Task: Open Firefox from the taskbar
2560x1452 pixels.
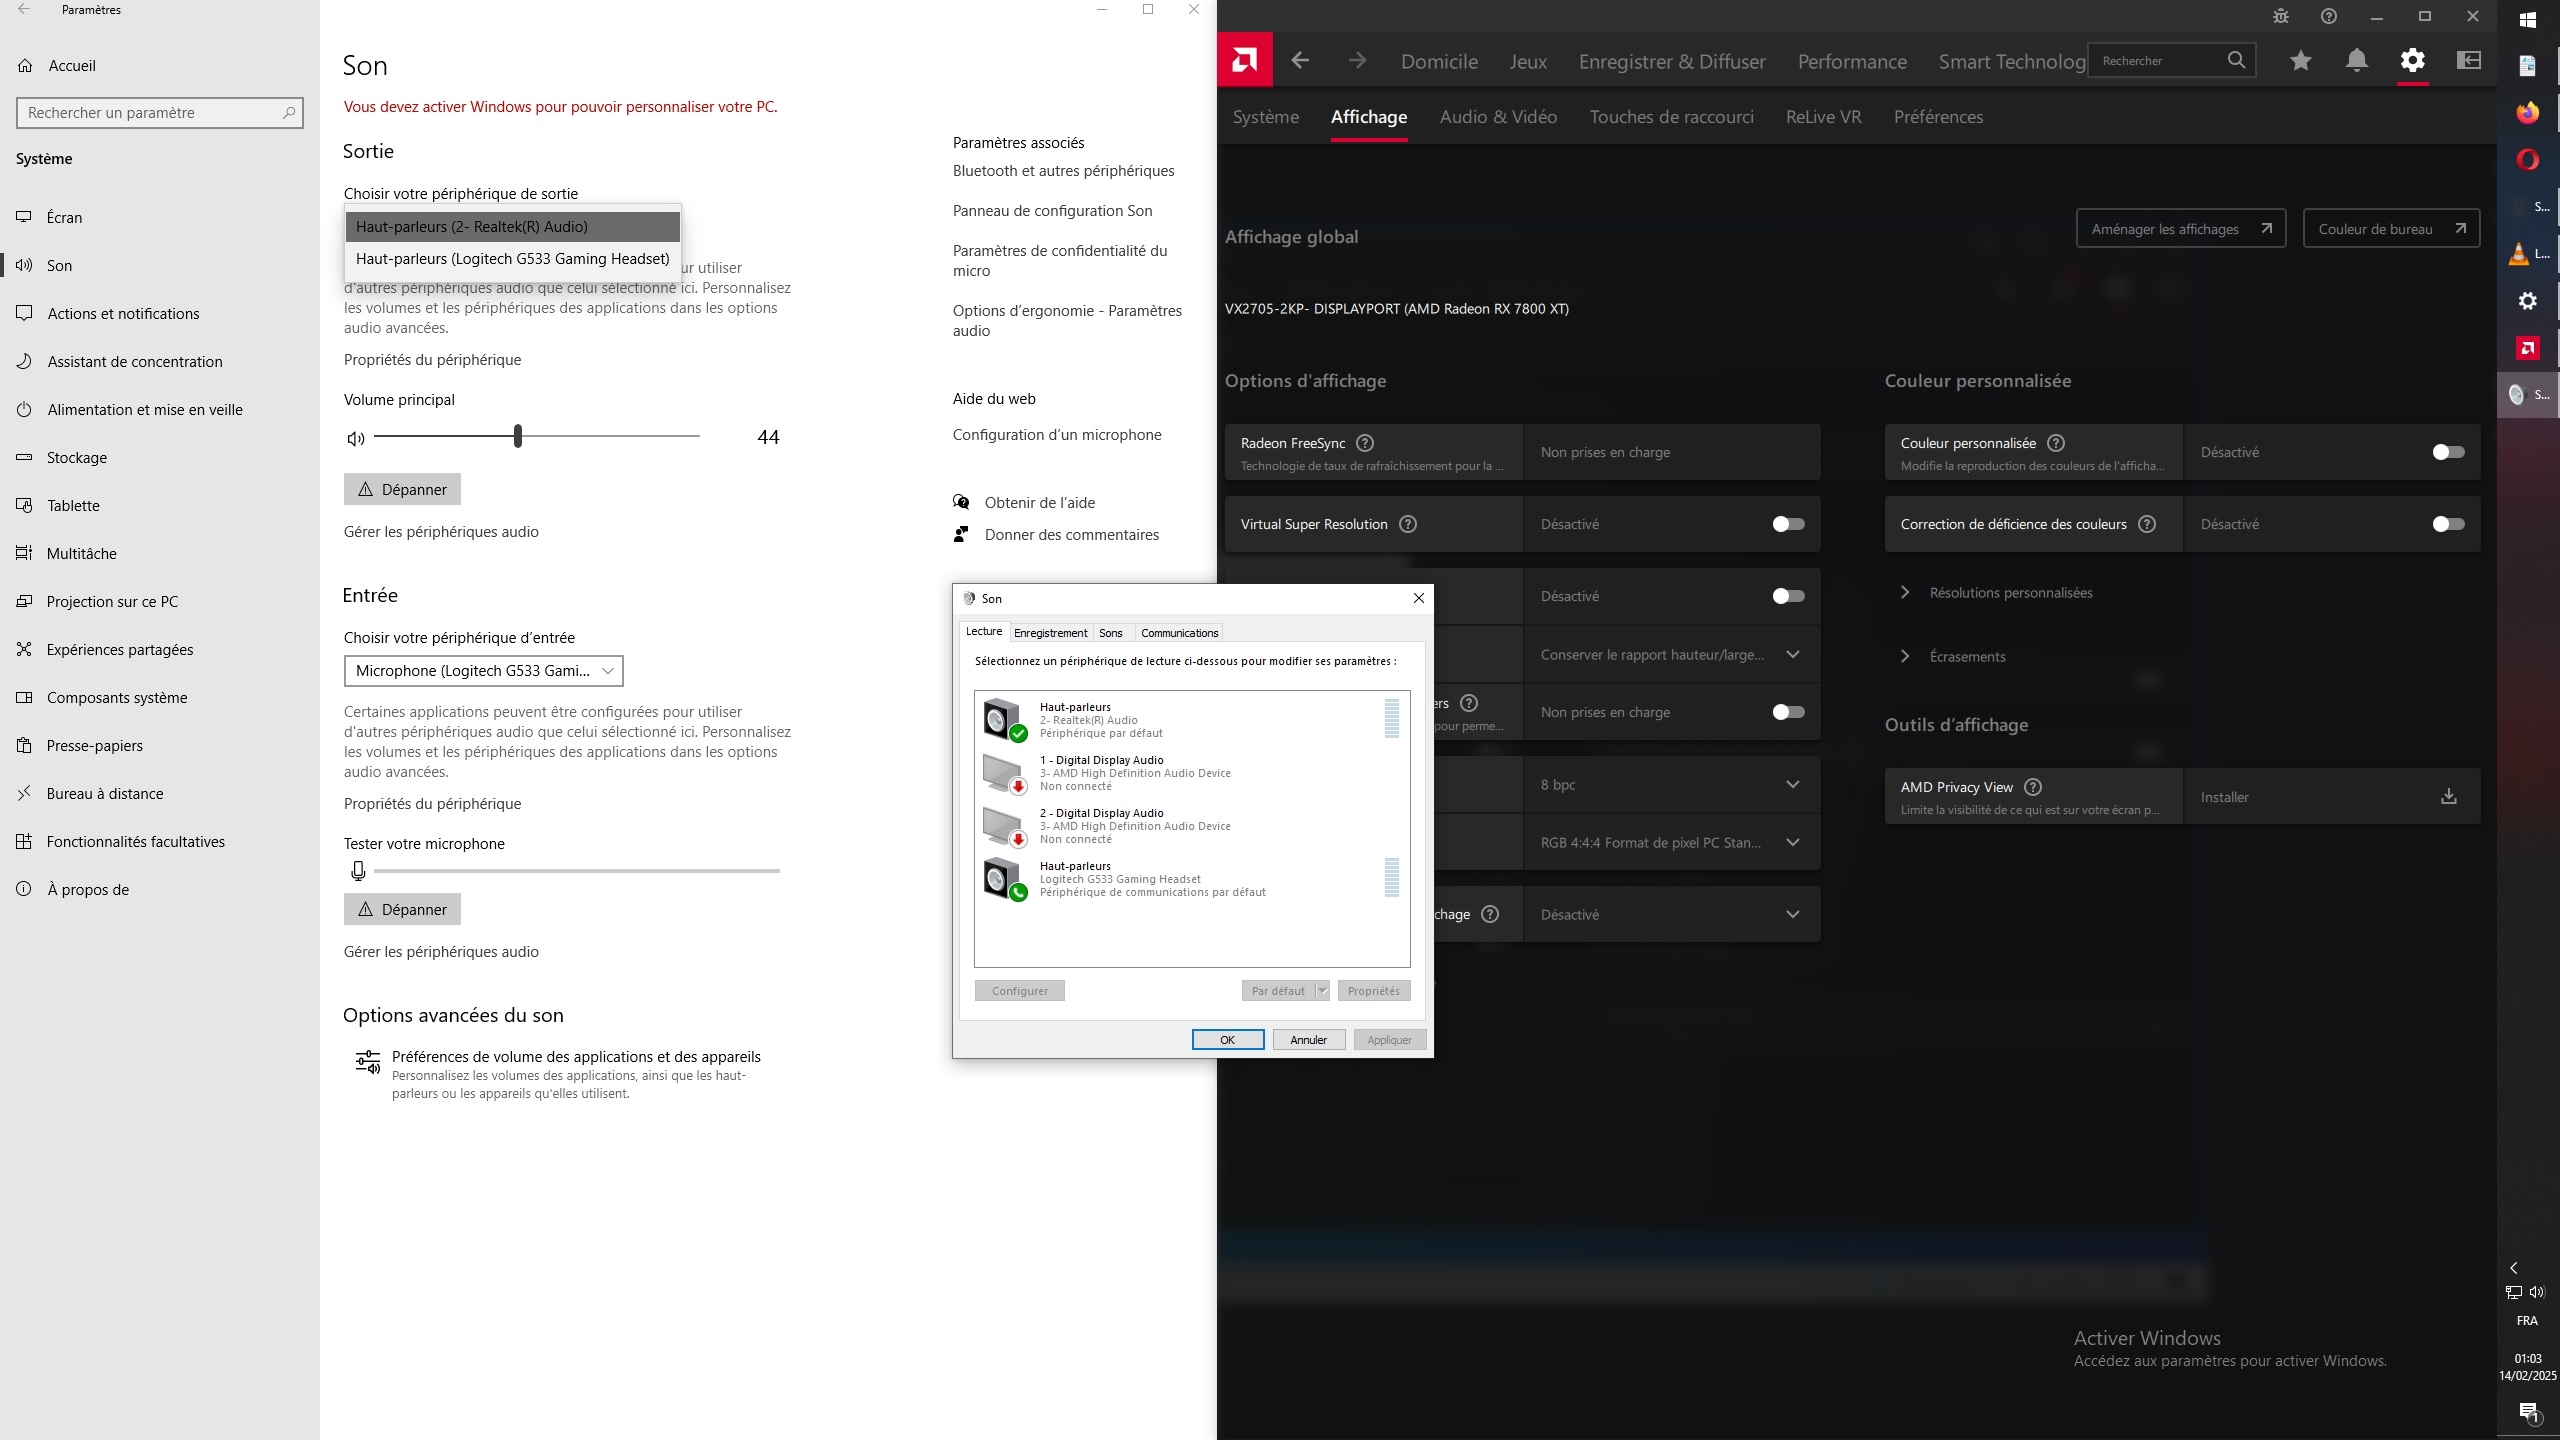Action: click(x=2527, y=113)
